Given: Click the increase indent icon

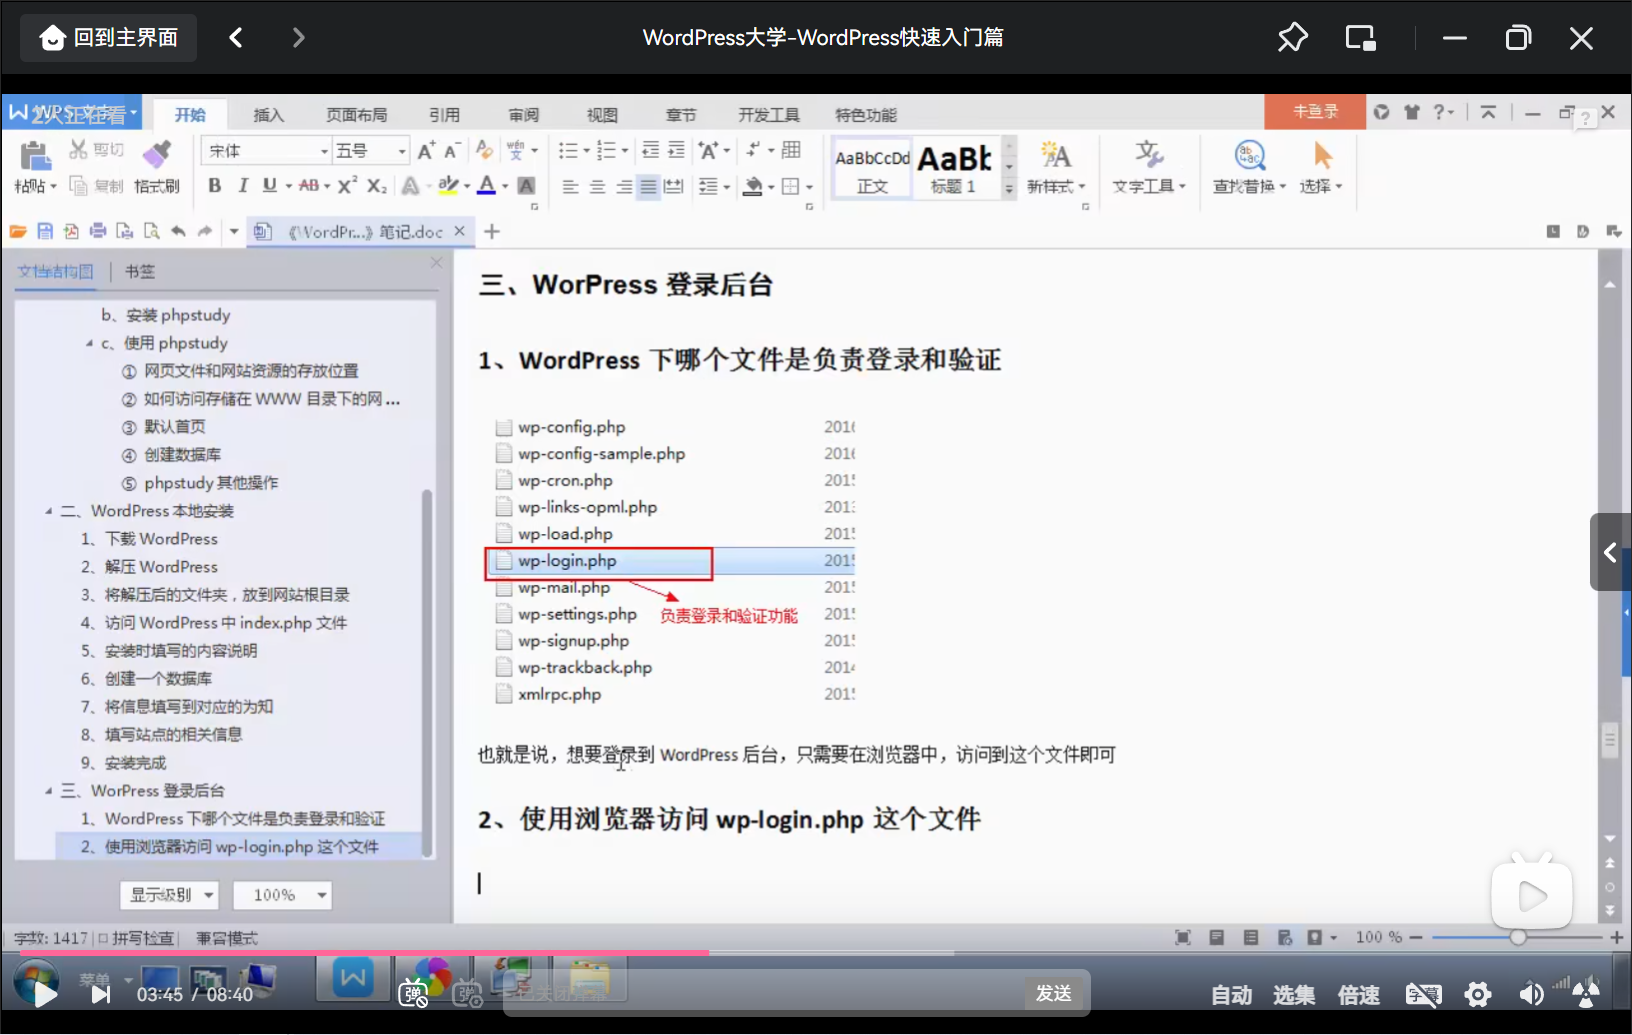Looking at the screenshot, I should [676, 150].
